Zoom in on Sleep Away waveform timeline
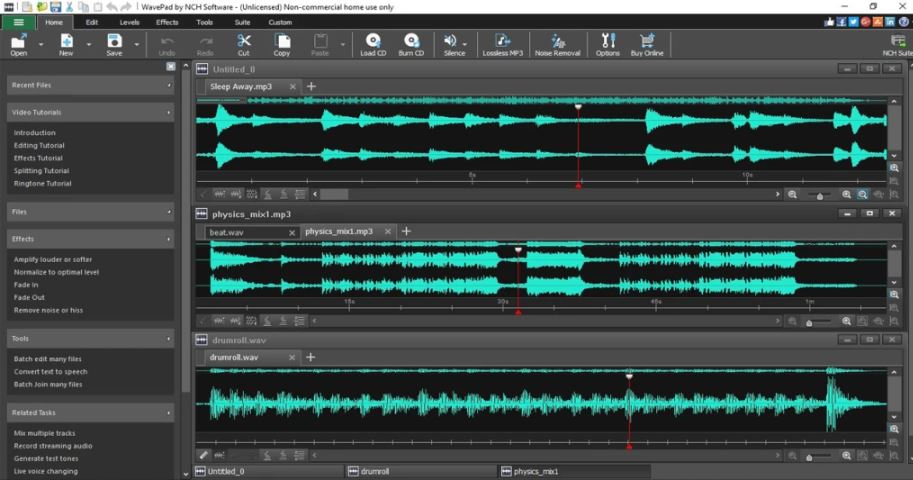Viewport: 913px width, 480px height. (x=846, y=195)
